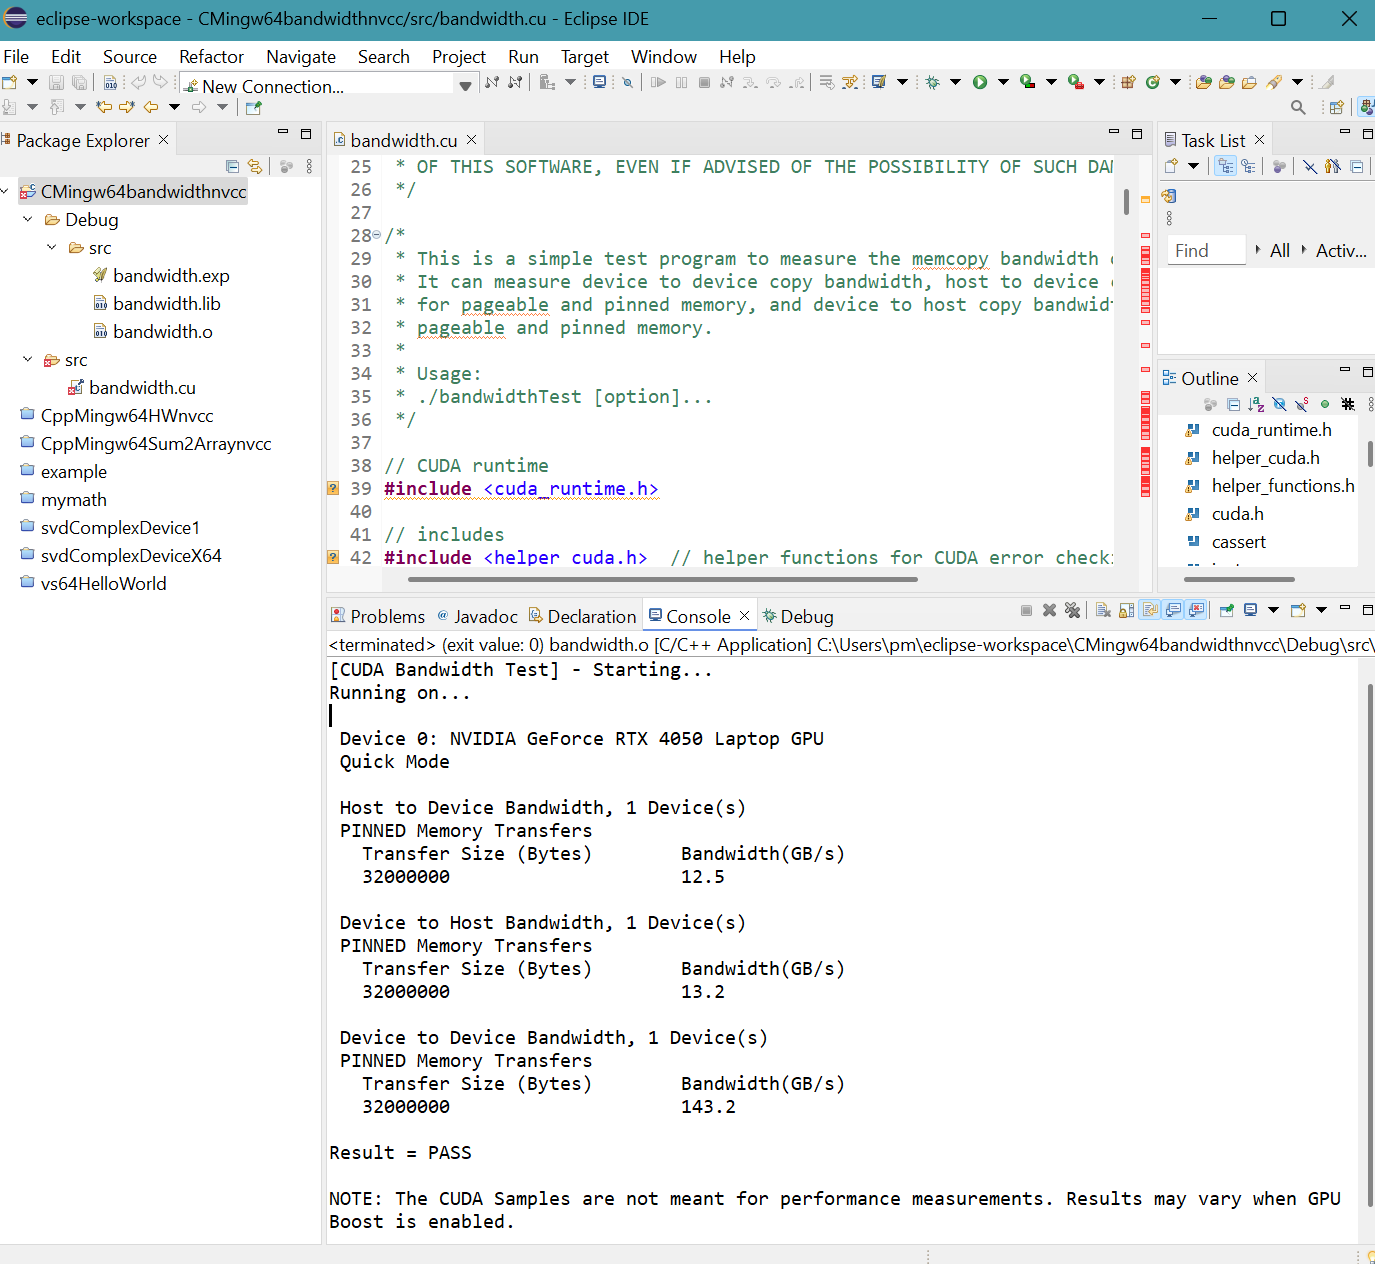
Task: Click Open Console new icon
Action: click(1298, 610)
